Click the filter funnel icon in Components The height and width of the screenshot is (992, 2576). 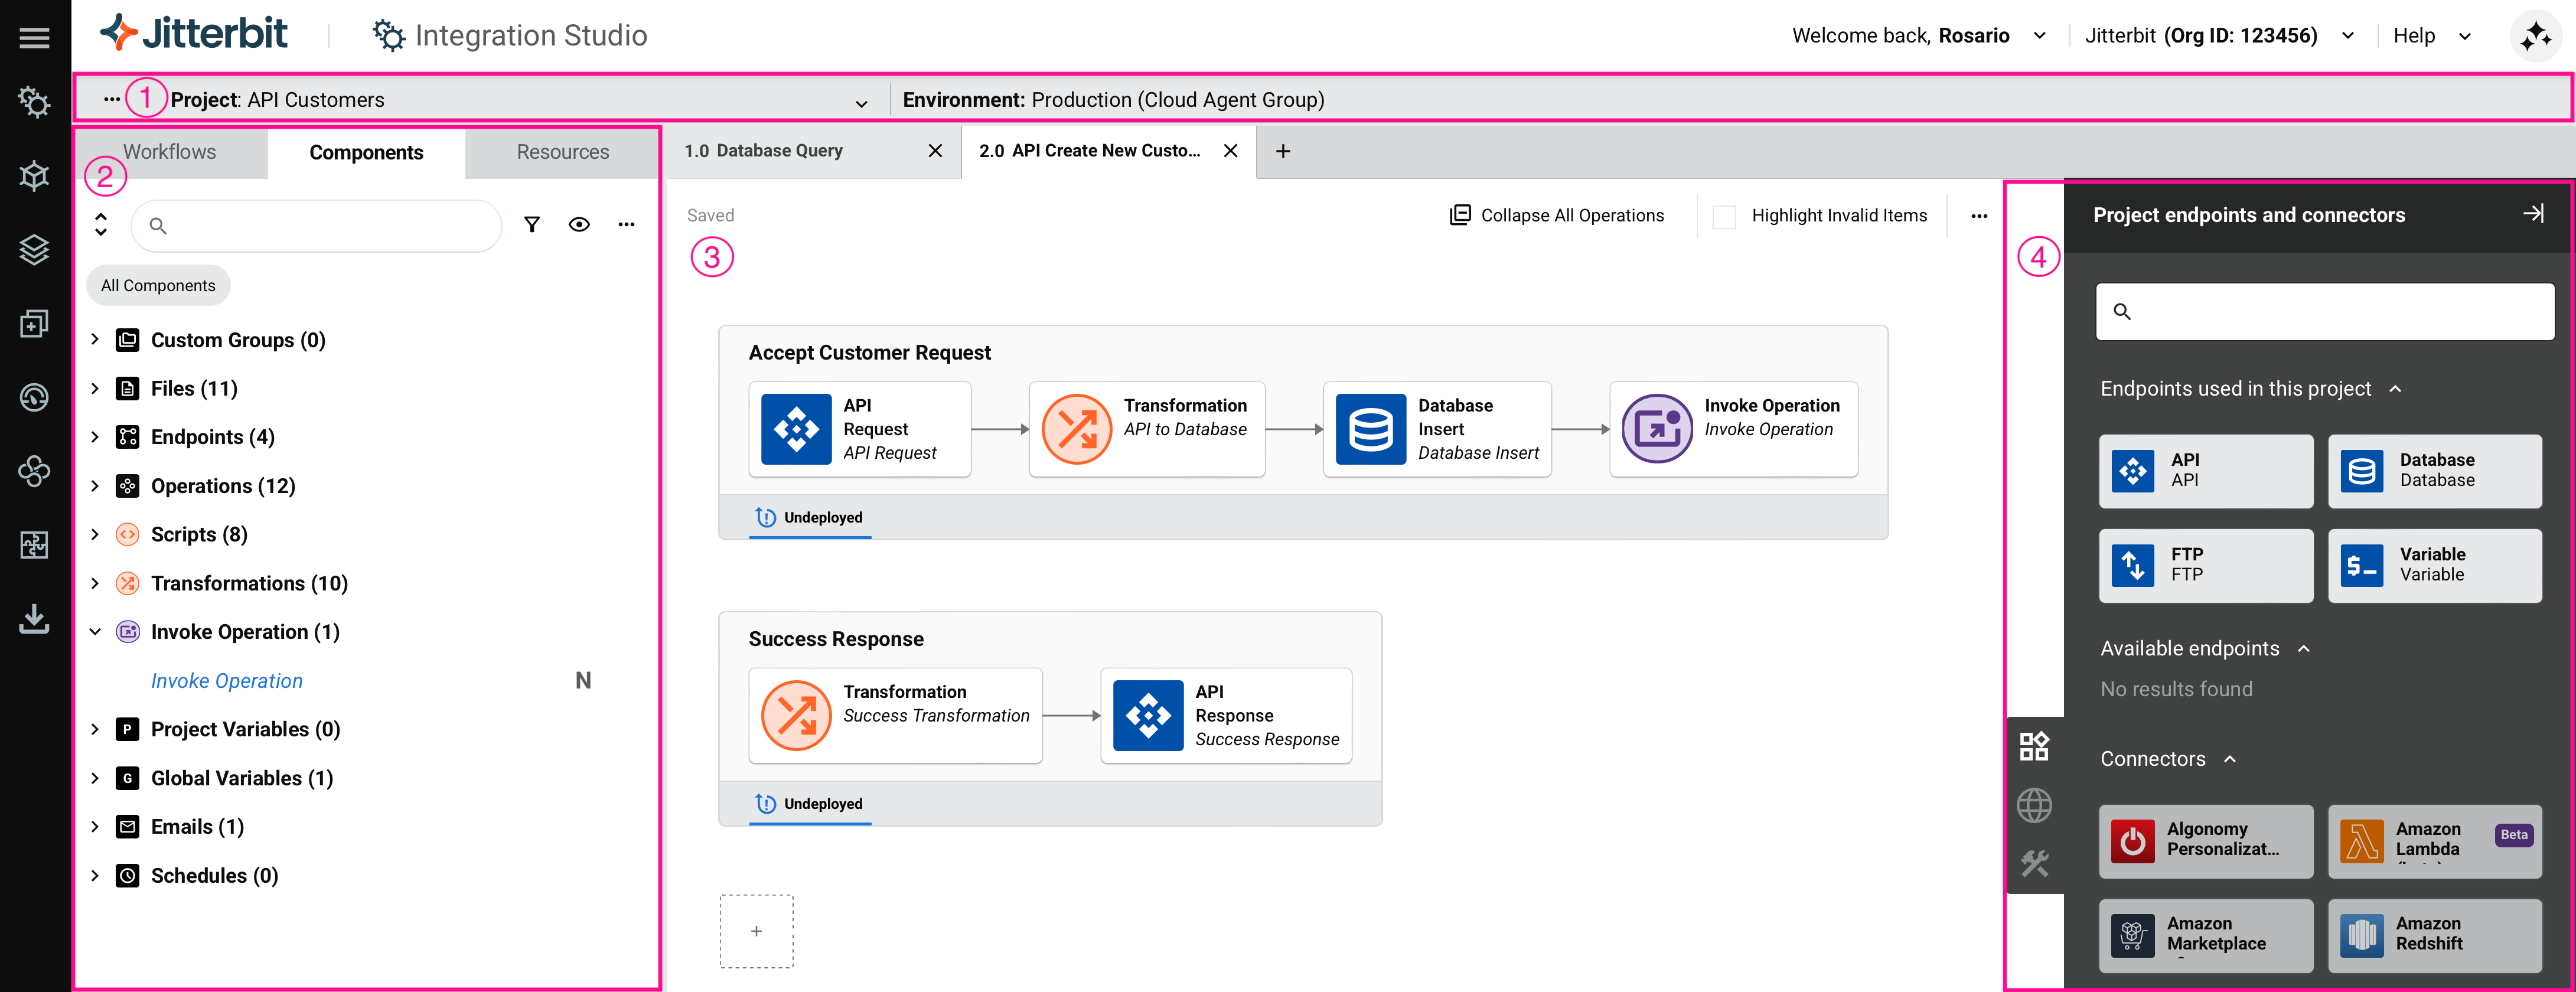click(532, 225)
